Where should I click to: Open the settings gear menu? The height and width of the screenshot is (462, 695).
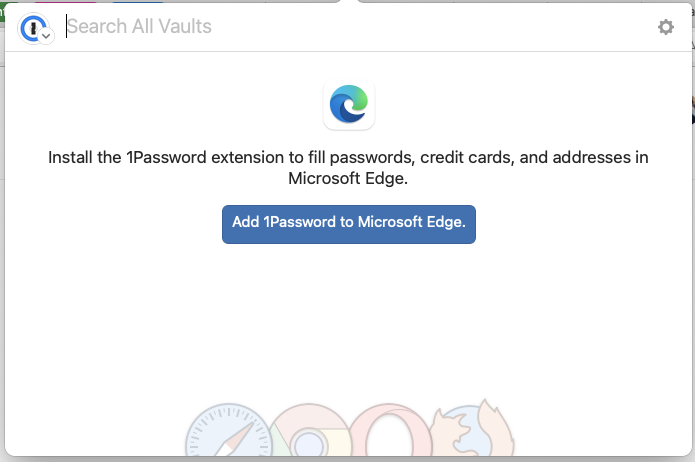pyautogui.click(x=666, y=27)
